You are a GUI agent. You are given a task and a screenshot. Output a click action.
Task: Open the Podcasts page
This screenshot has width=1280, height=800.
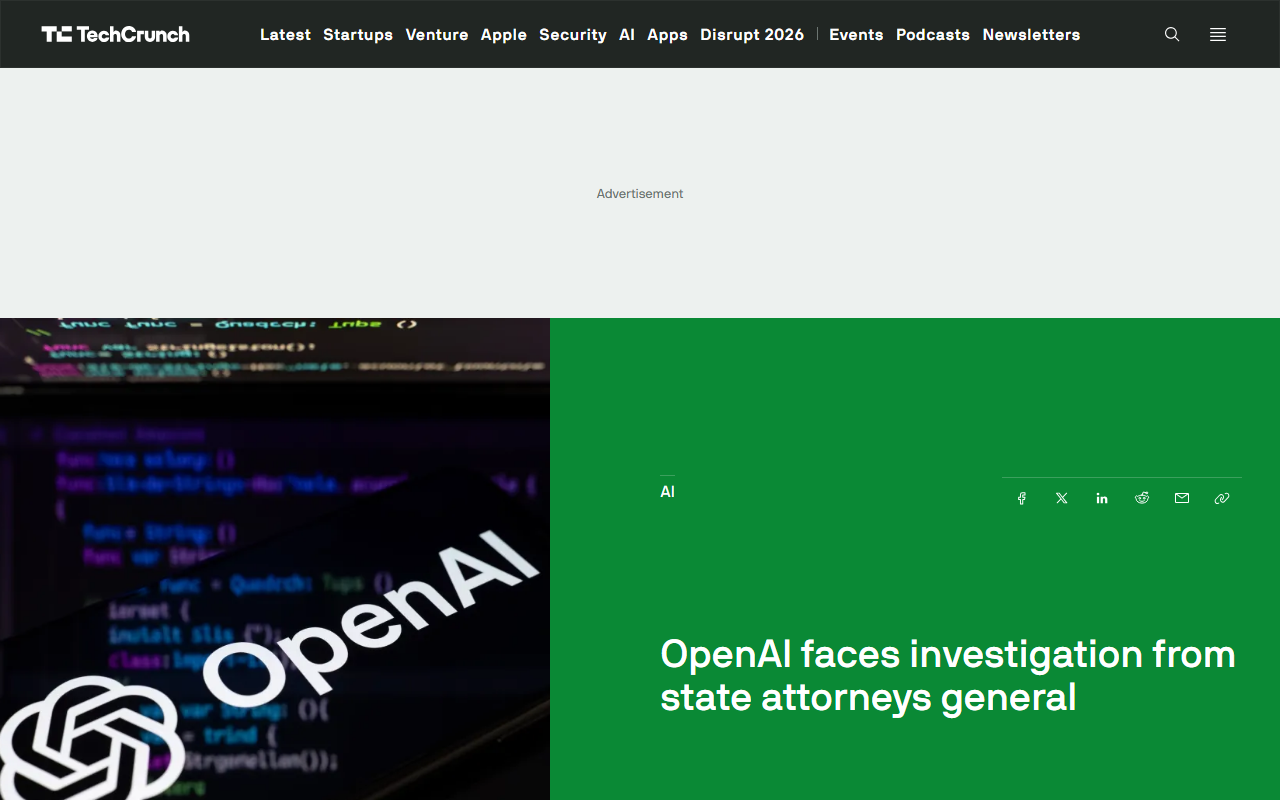[933, 34]
